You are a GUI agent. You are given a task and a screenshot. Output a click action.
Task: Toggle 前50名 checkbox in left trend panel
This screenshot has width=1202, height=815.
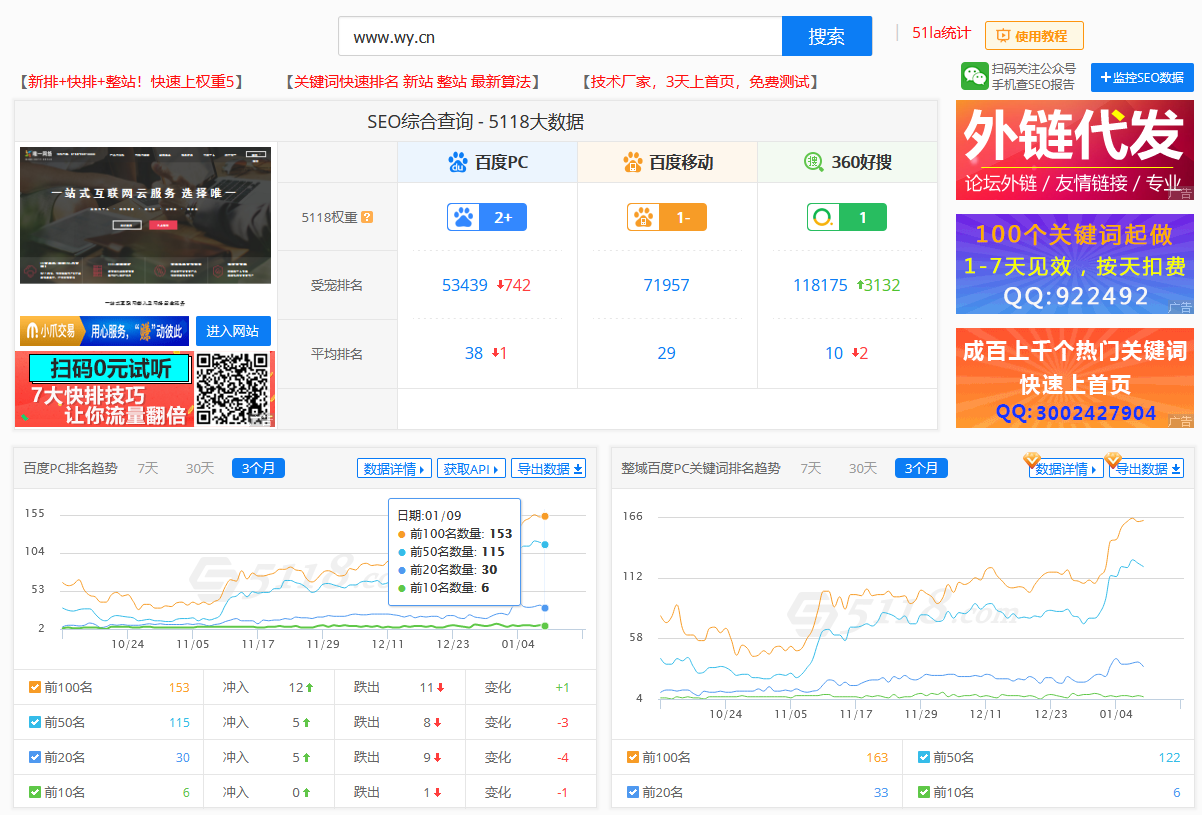pos(35,722)
